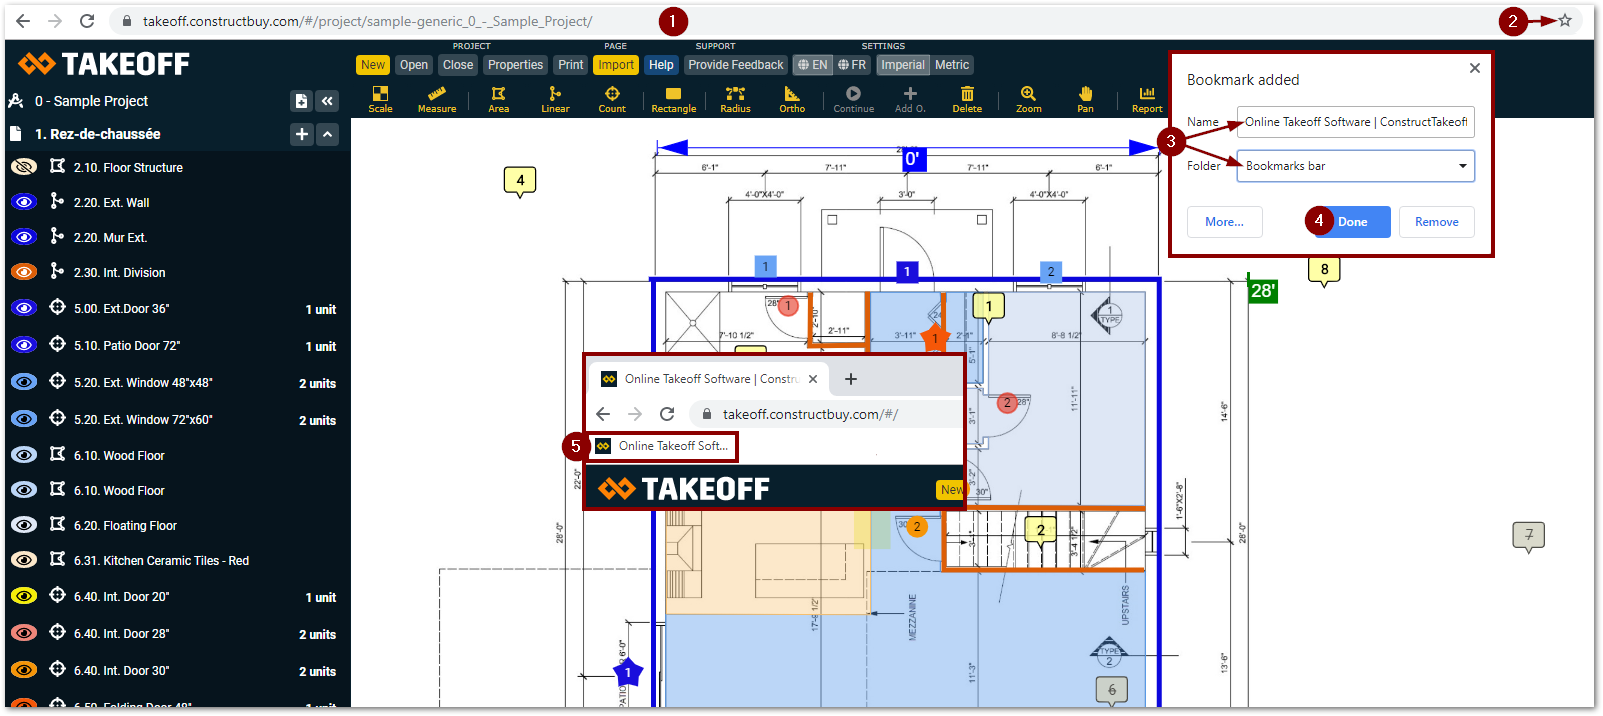
Task: Open the bookmark Folder dropdown
Action: [x=1355, y=166]
